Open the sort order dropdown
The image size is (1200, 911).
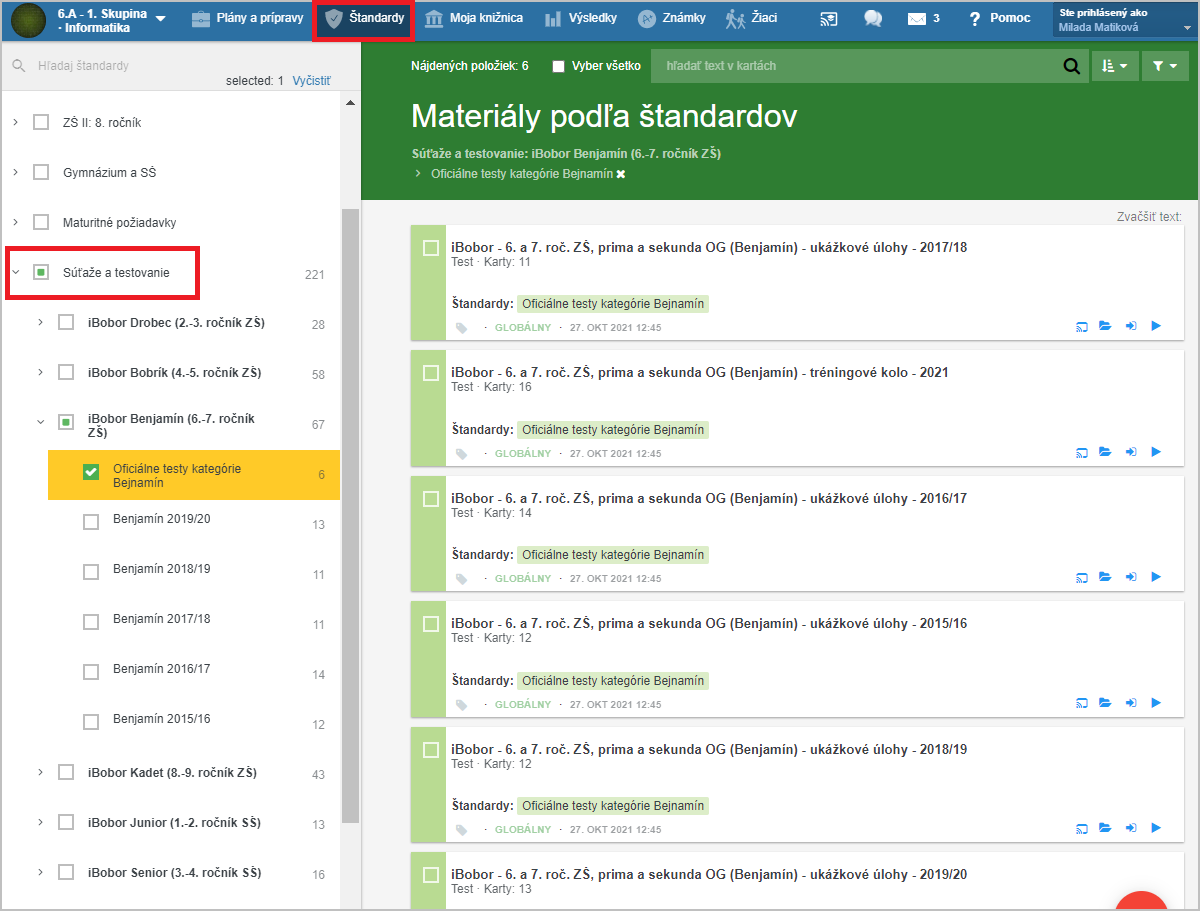[x=1114, y=66]
